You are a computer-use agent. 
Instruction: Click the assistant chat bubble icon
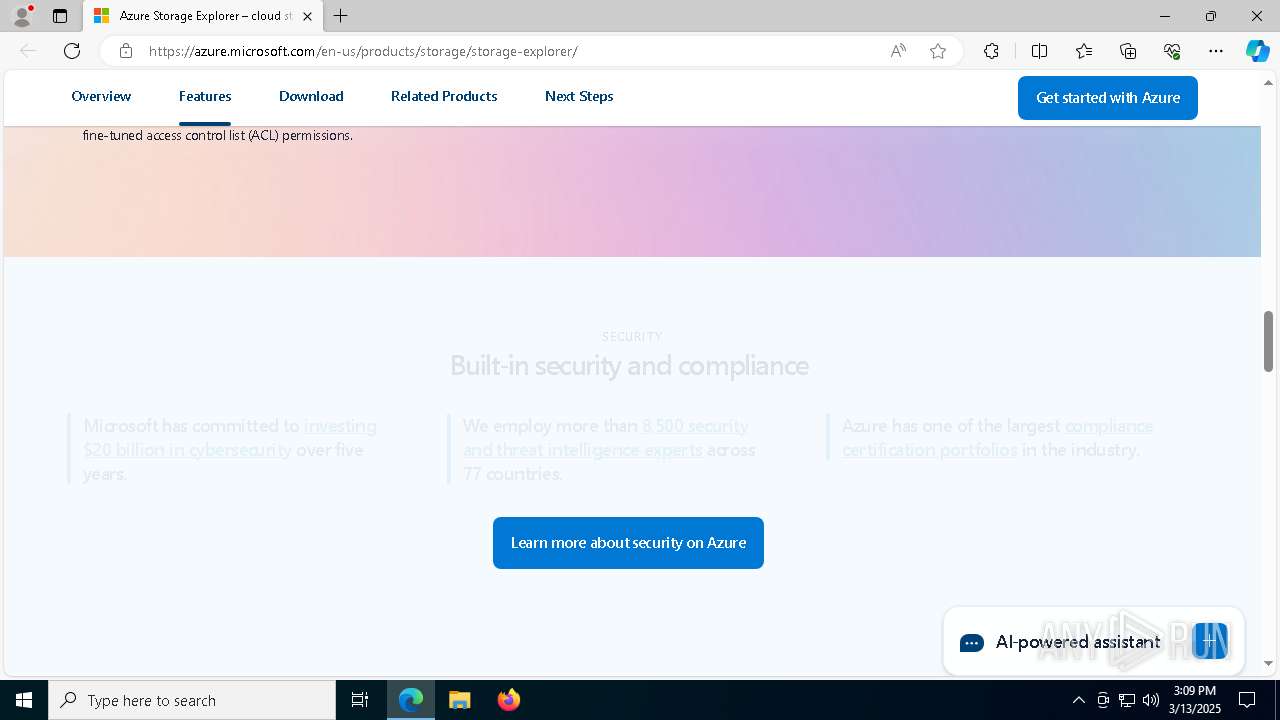pos(972,643)
